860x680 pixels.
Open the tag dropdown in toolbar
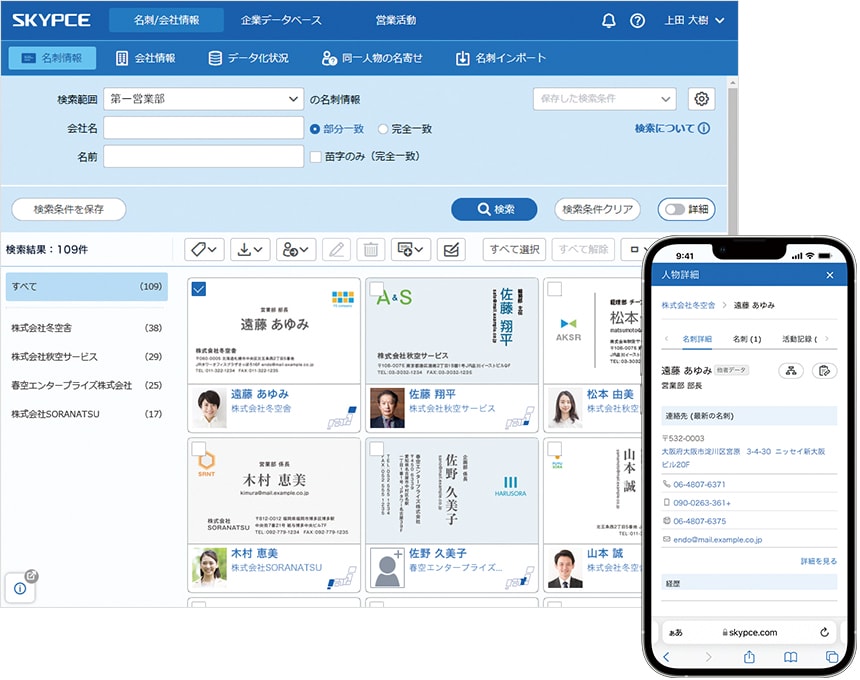[204, 250]
